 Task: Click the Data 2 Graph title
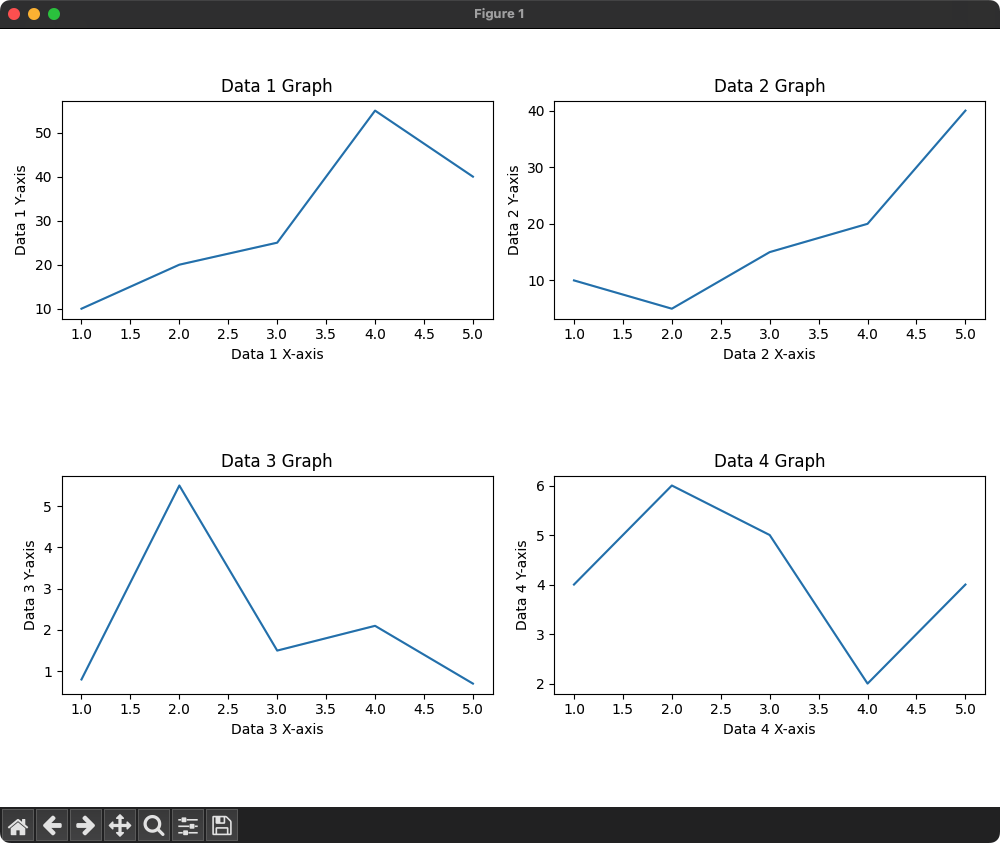tap(769, 85)
